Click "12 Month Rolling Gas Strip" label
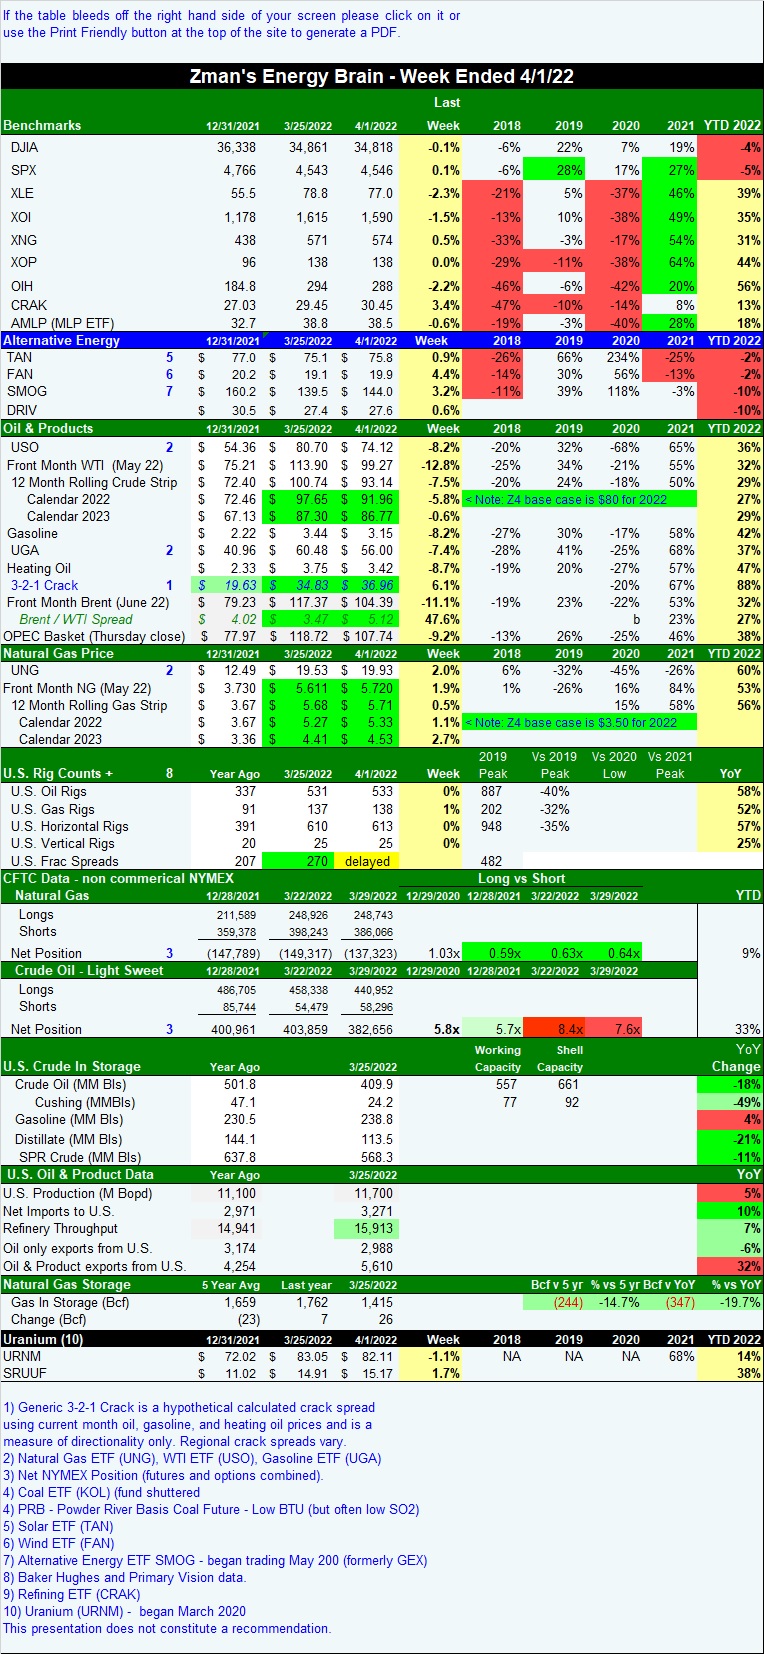 89,705
